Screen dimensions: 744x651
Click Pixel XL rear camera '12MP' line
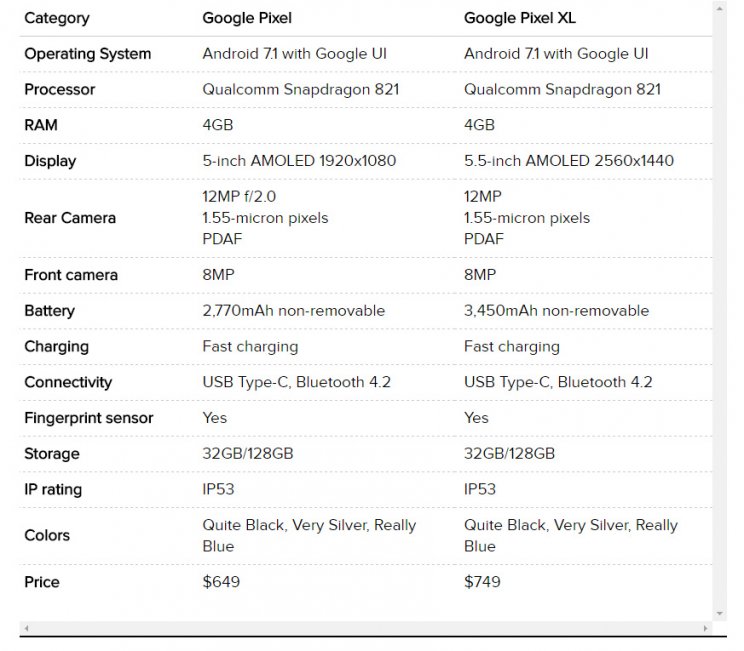(483, 196)
